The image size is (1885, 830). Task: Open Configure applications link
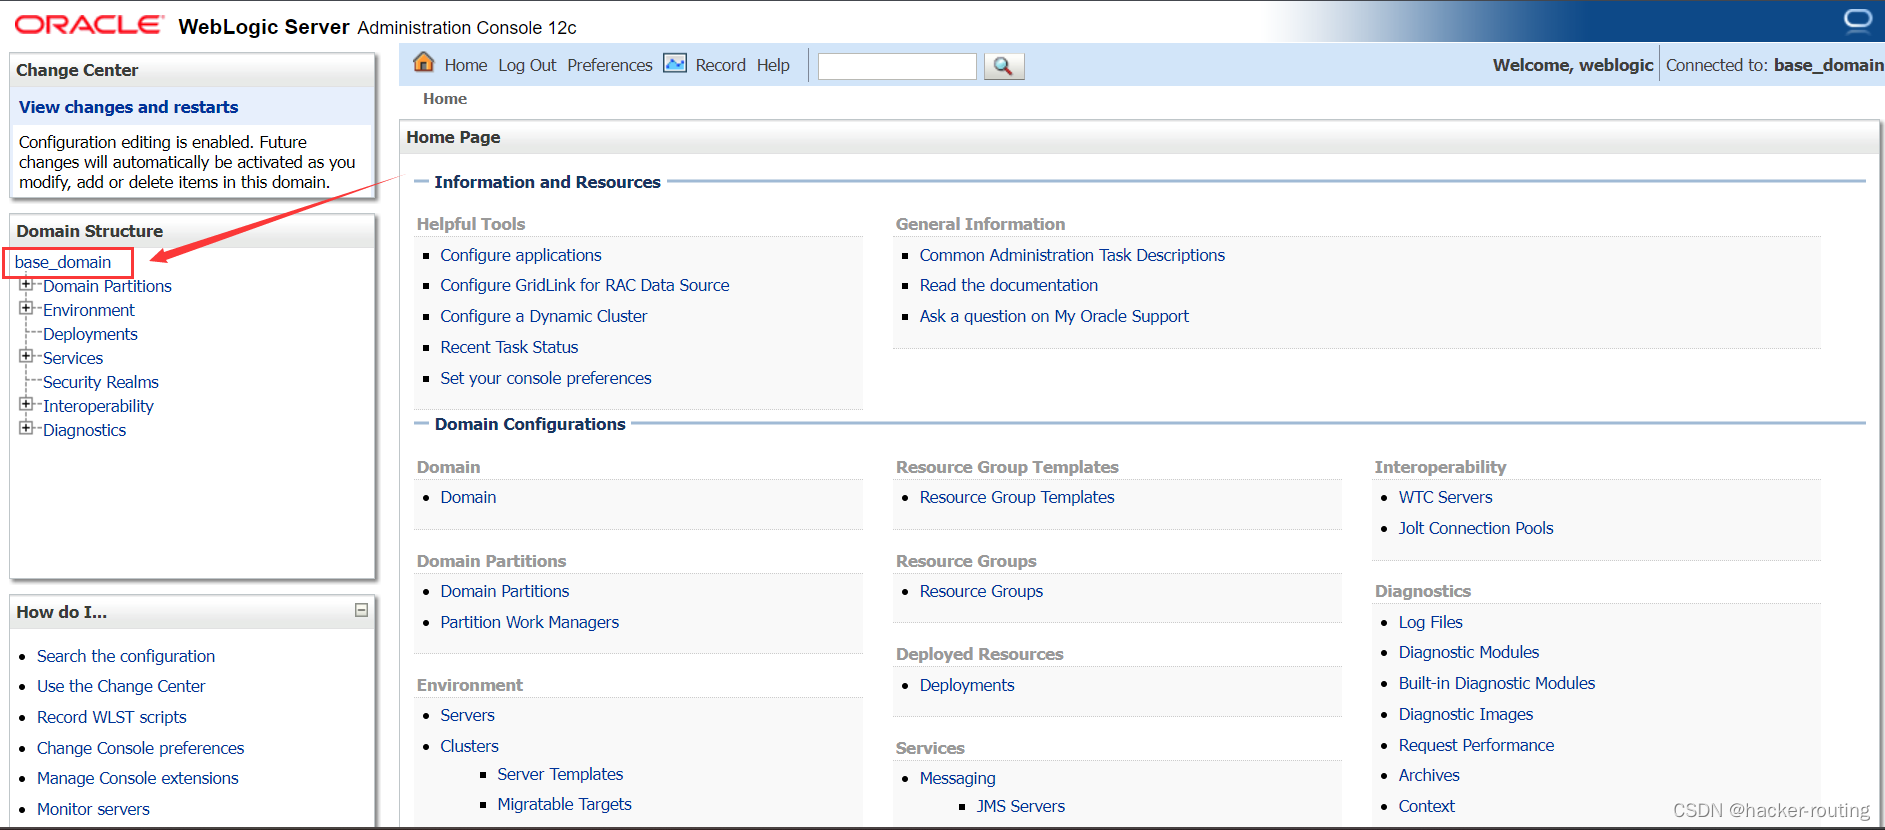[x=521, y=255]
